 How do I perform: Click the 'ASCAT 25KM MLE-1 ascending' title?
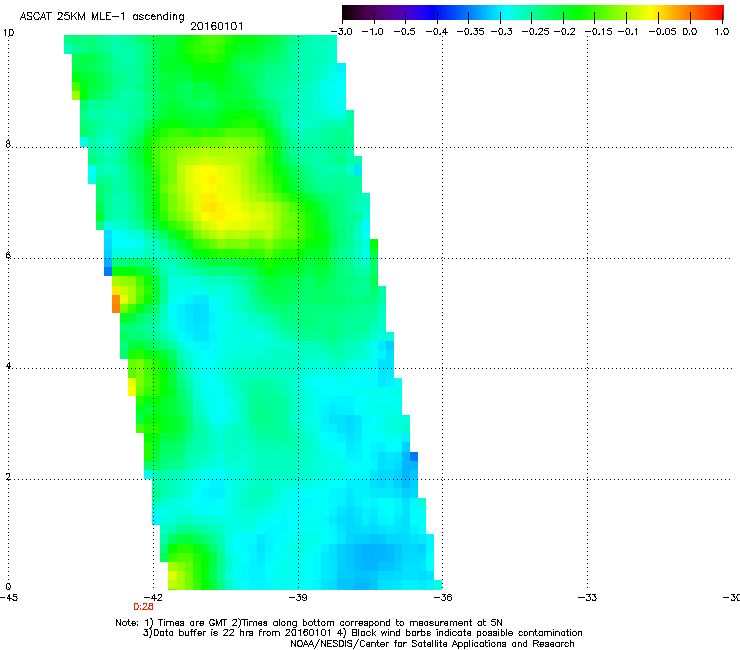(102, 16)
